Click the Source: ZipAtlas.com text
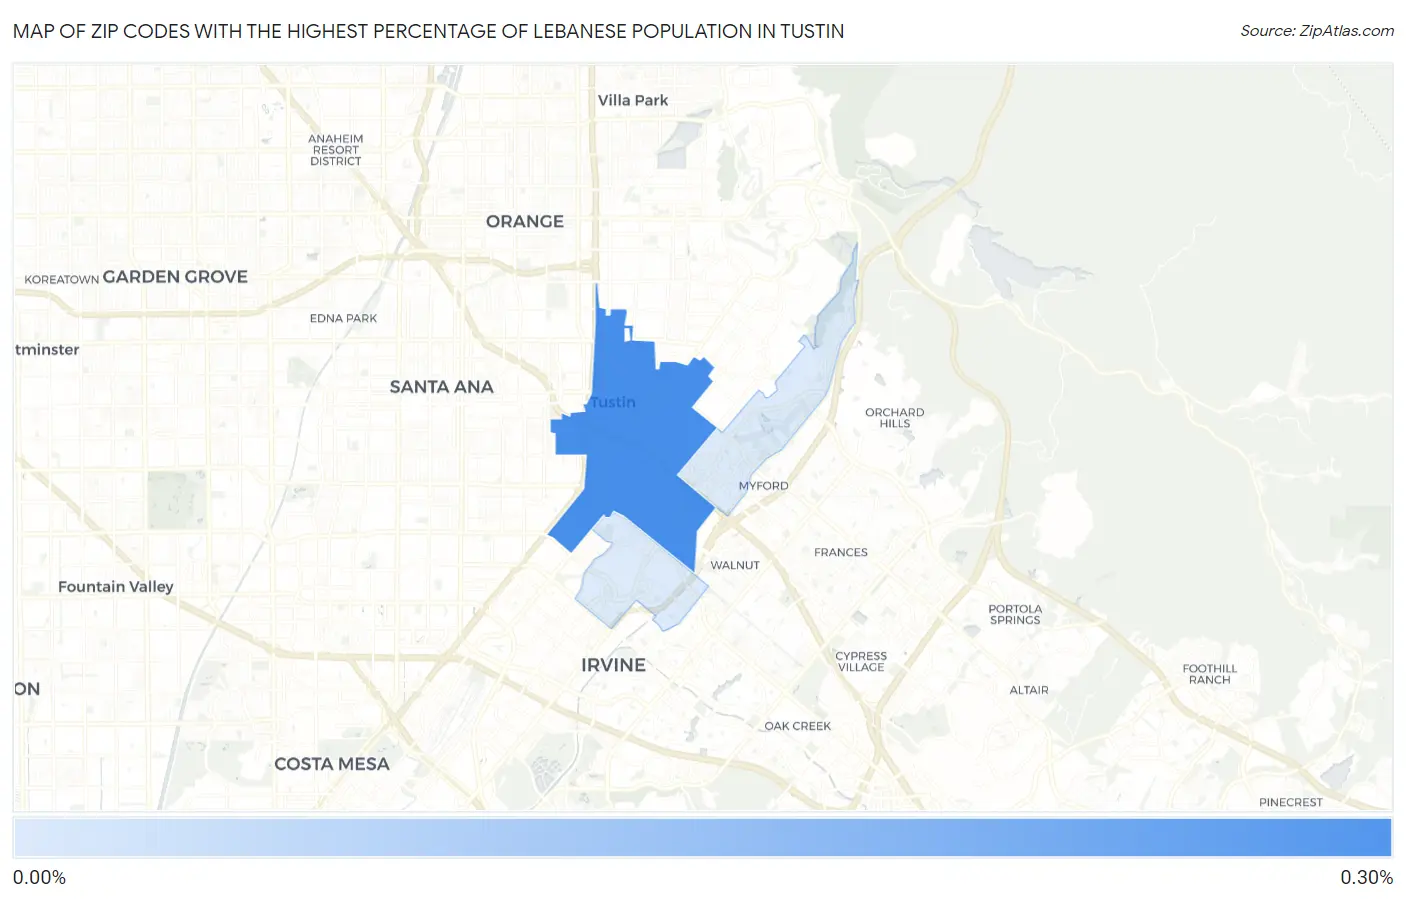 [x=1317, y=31]
